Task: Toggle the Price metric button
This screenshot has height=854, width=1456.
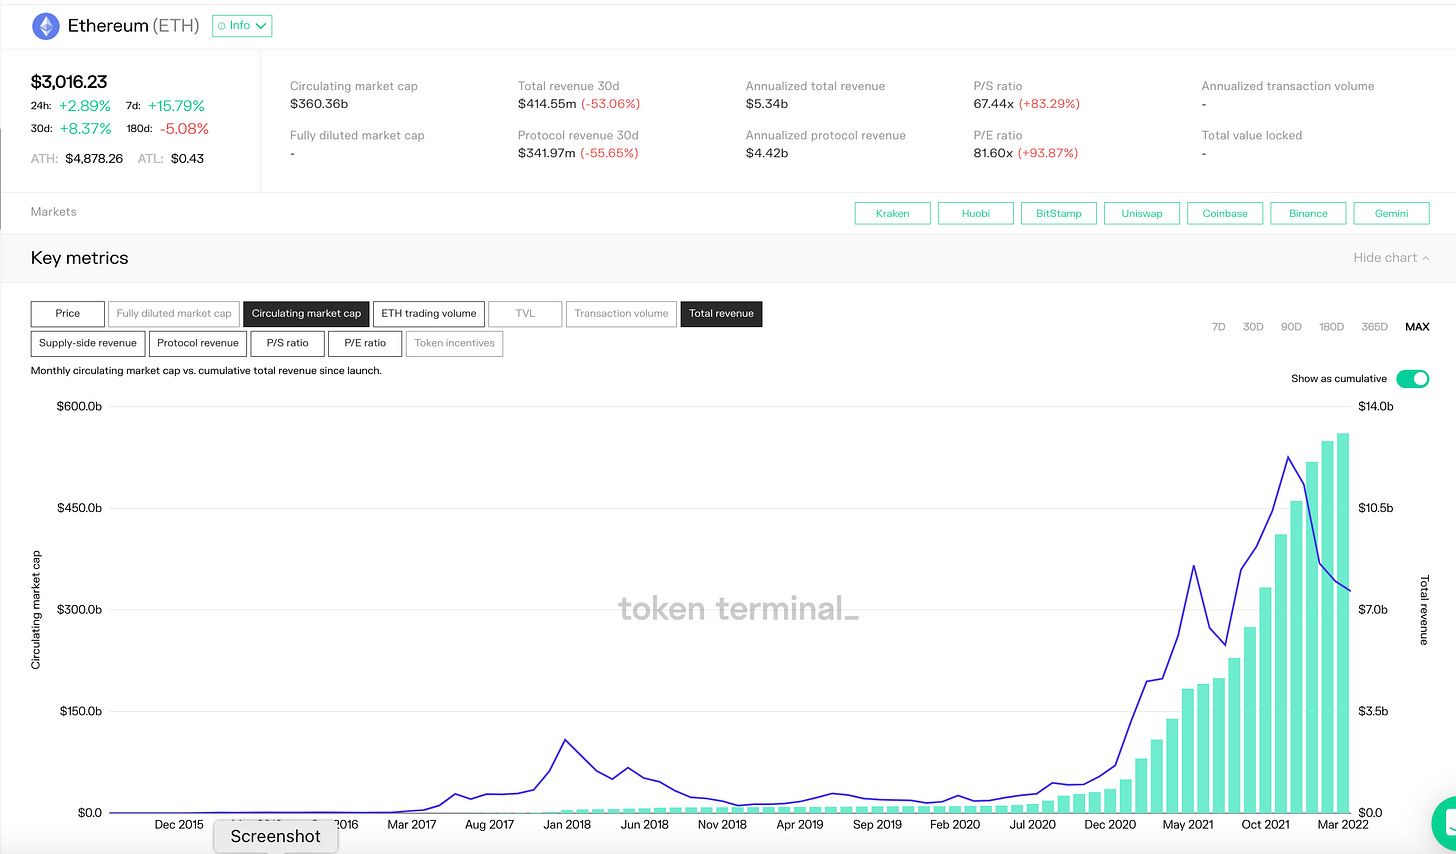Action: pos(68,314)
